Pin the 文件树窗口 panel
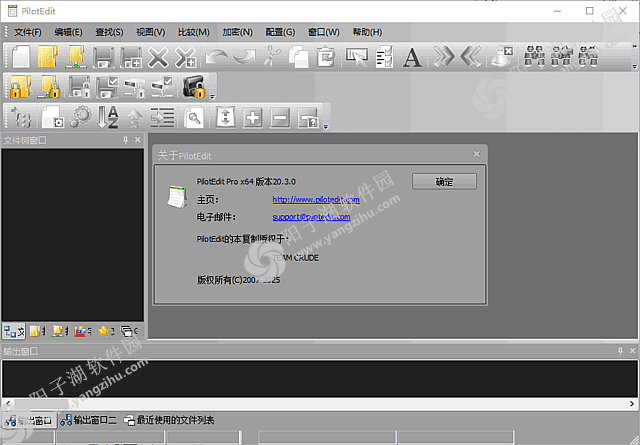The height and width of the screenshot is (445, 640). [x=125, y=140]
